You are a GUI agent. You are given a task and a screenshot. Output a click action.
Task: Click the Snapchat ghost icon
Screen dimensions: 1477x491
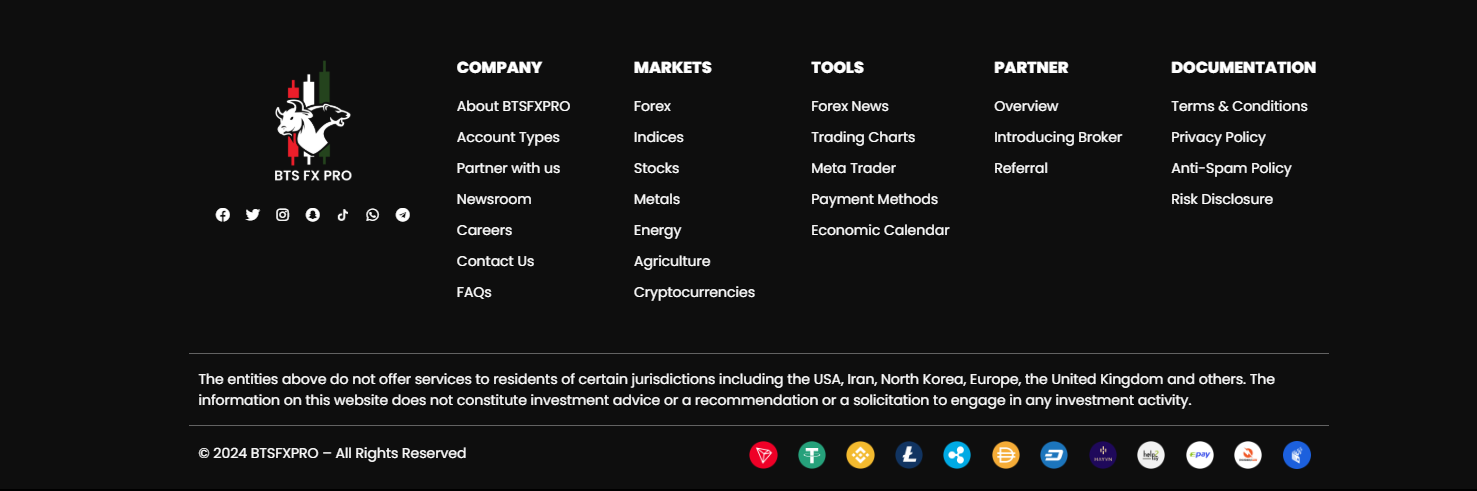point(313,215)
